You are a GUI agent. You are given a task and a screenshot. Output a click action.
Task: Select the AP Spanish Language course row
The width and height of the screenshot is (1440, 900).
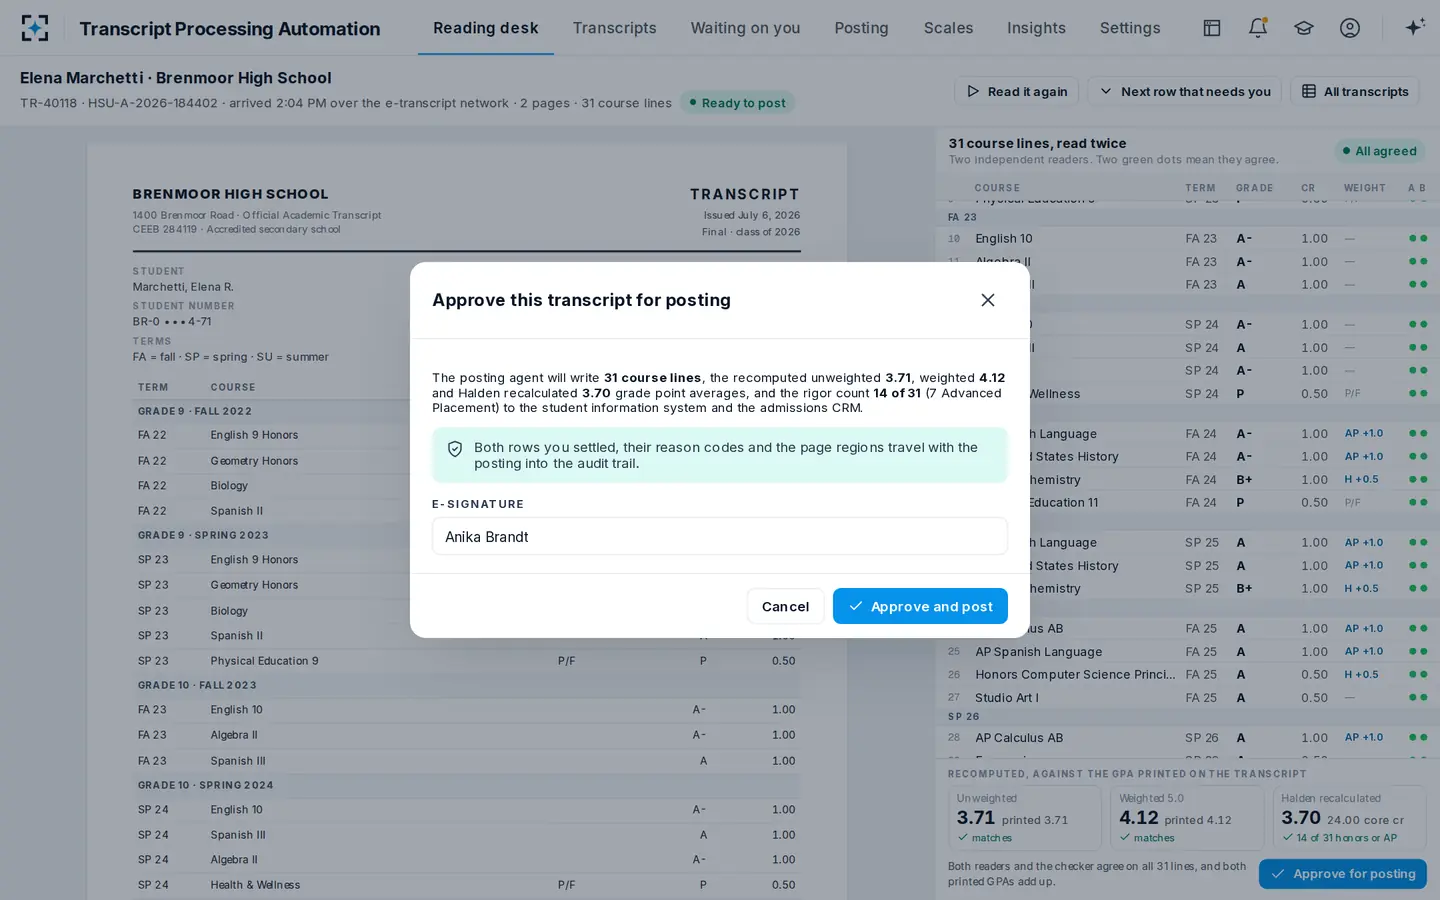(x=1187, y=651)
